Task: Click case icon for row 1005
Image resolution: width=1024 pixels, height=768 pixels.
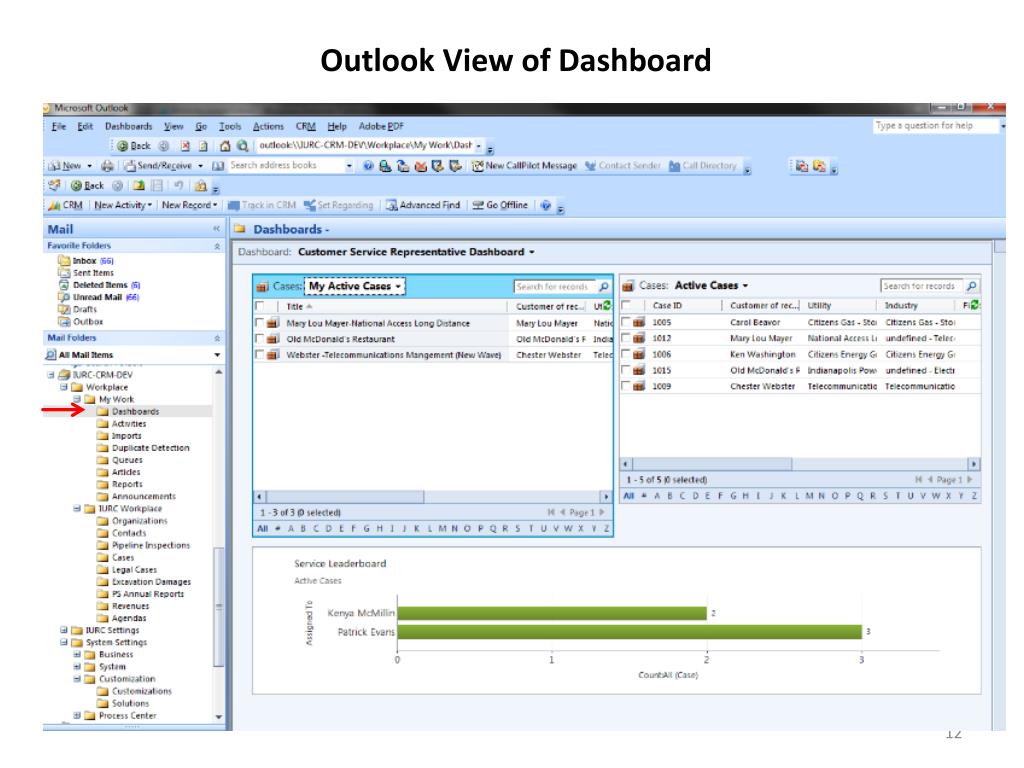Action: tap(639, 322)
